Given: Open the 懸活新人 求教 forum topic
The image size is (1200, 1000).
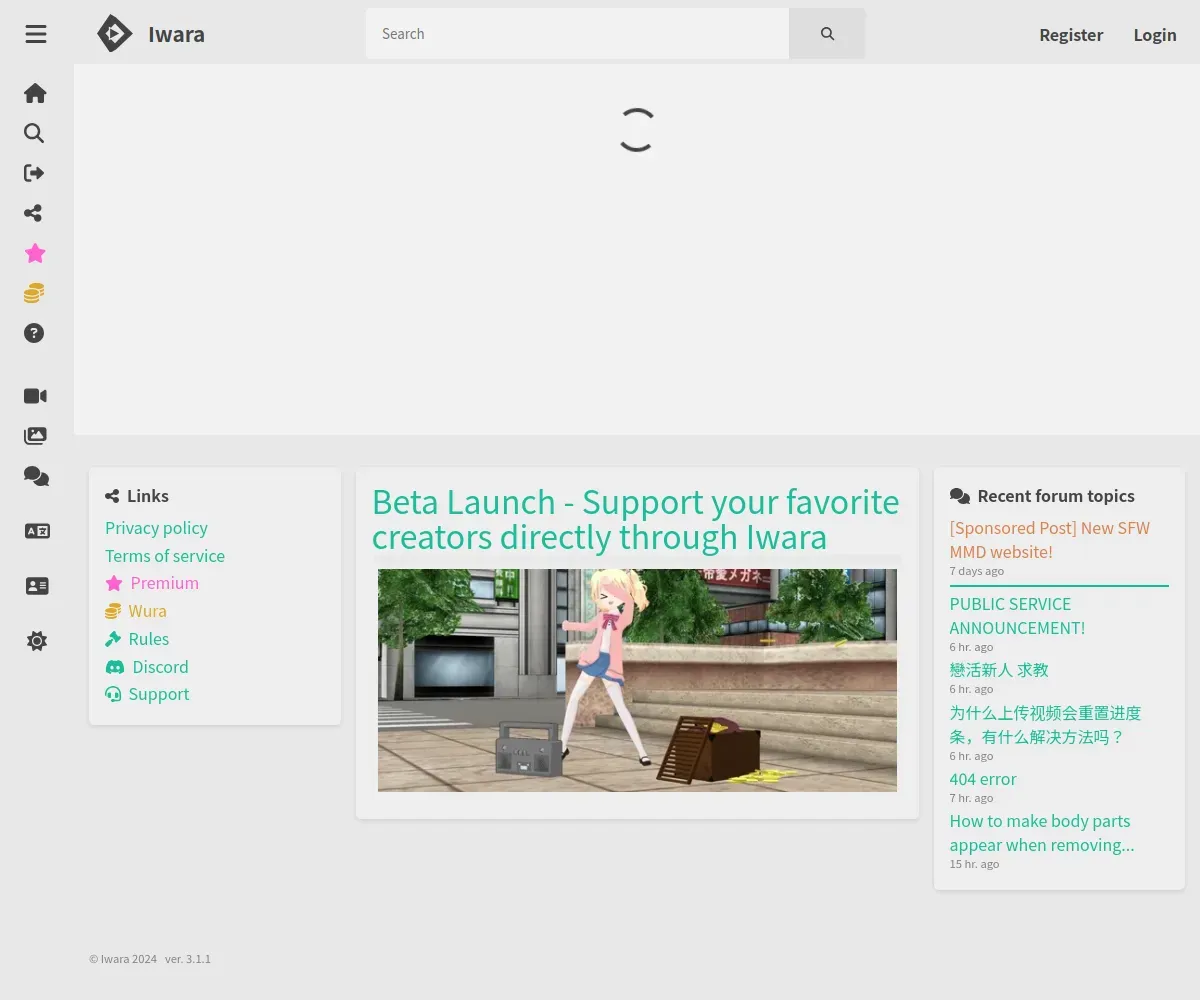Looking at the screenshot, I should pos(999,670).
